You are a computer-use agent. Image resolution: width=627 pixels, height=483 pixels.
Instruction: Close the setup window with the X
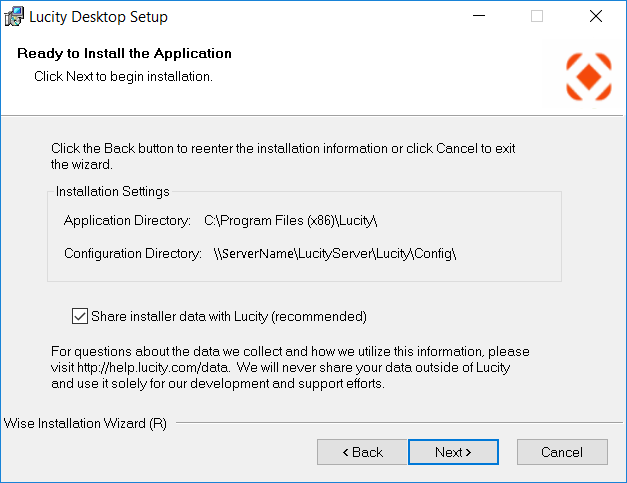coord(596,17)
